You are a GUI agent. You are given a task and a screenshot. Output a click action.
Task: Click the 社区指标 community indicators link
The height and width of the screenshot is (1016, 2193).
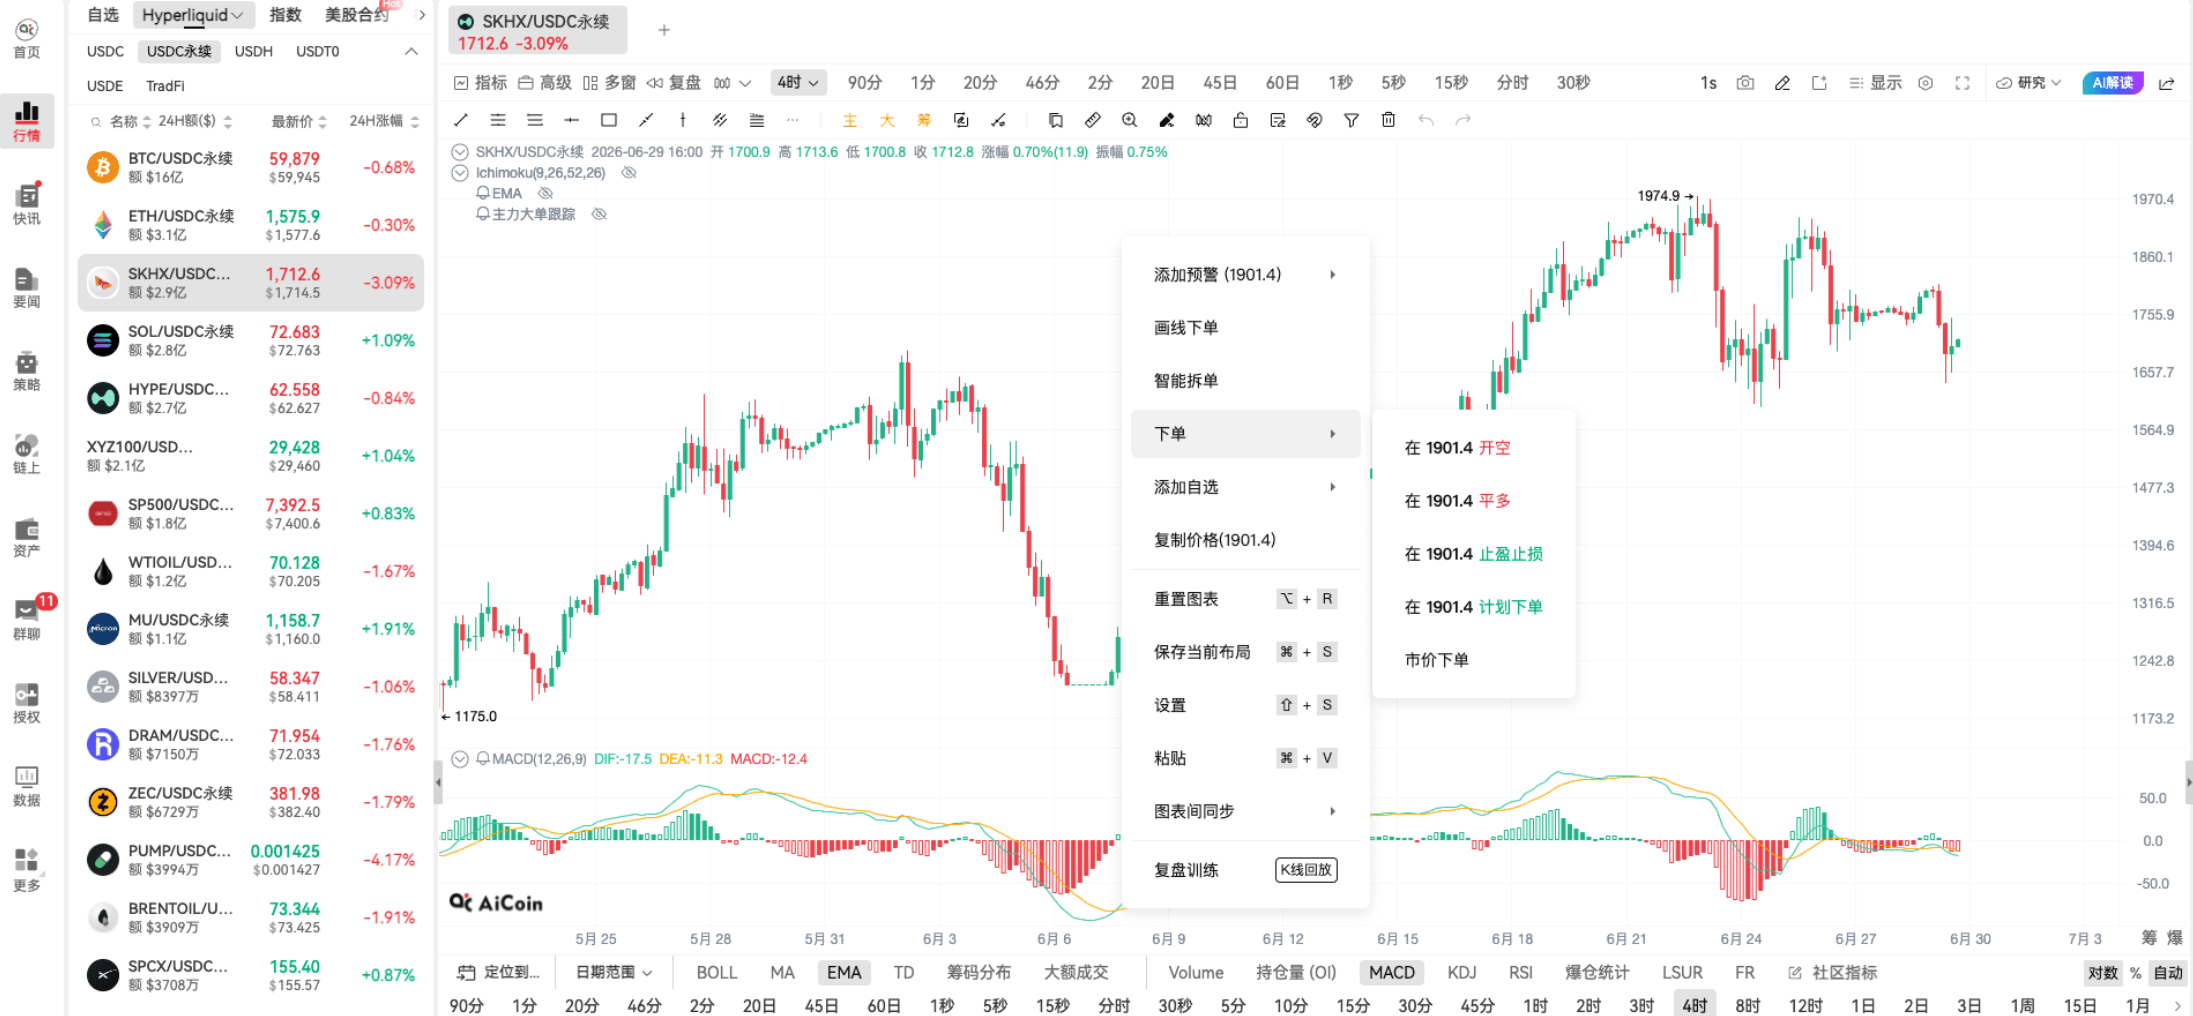tap(1832, 972)
